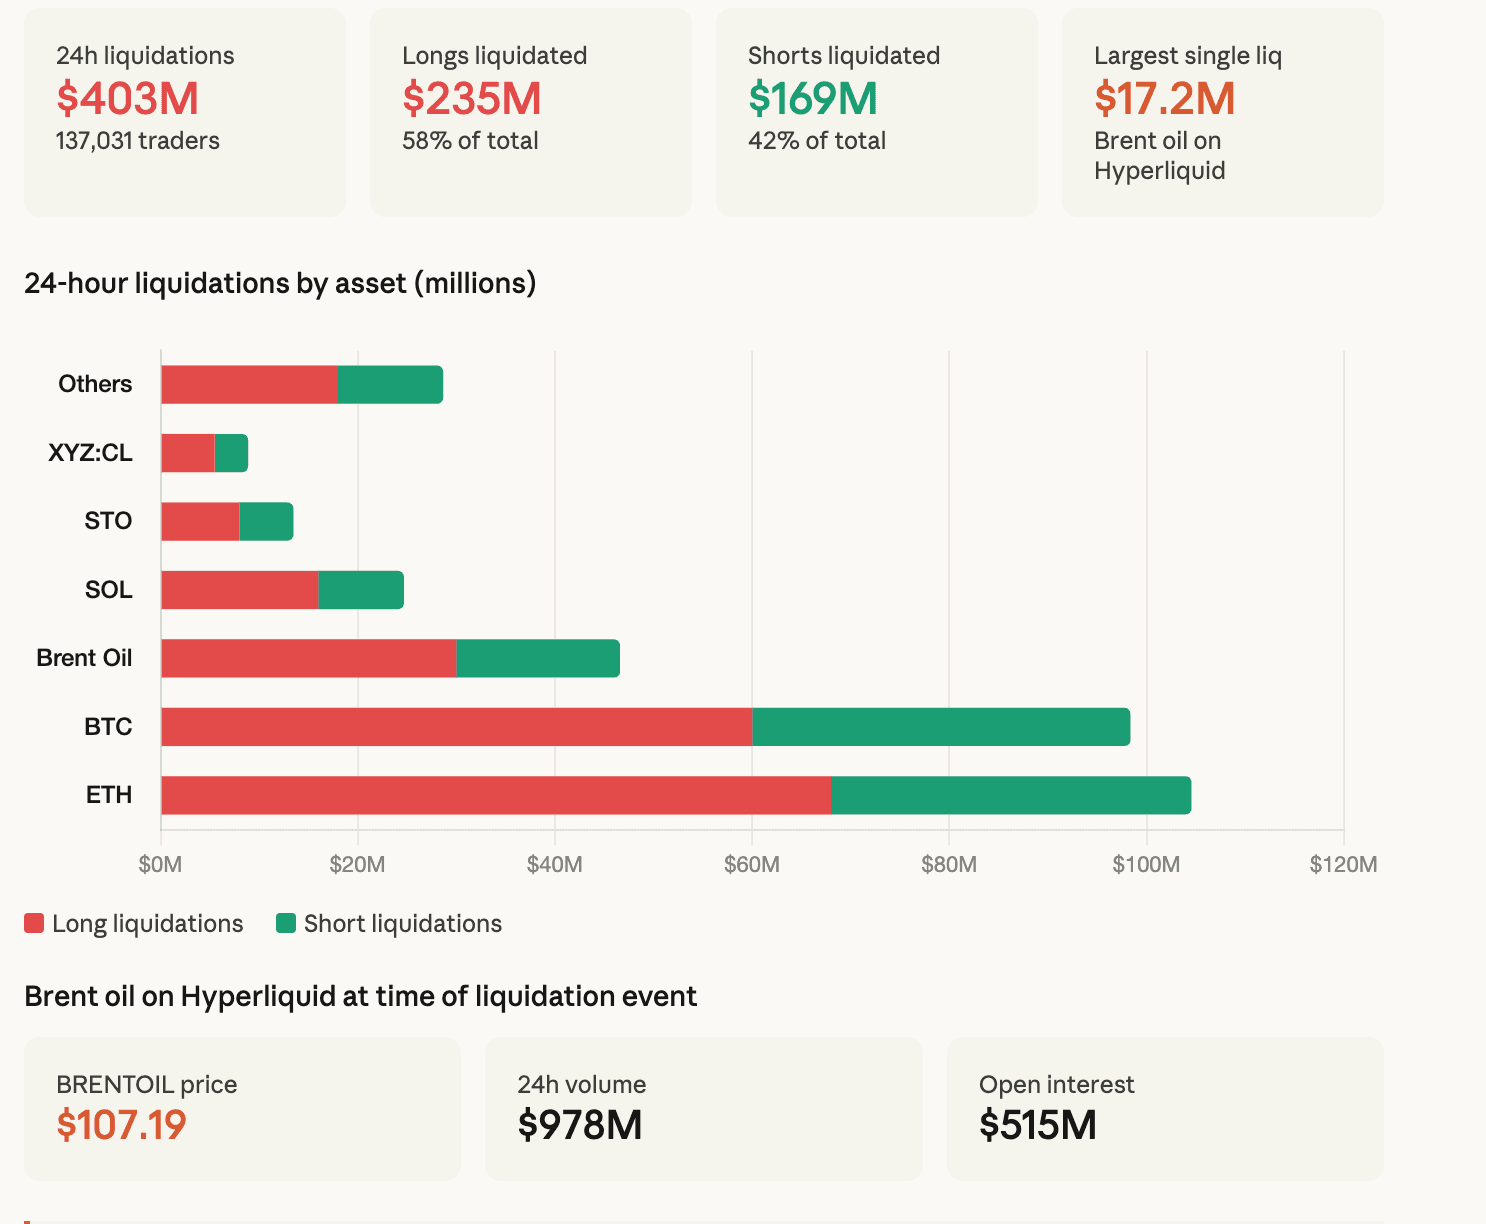Select the Open interest $515M card
The height and width of the screenshot is (1224, 1486).
(1164, 1108)
